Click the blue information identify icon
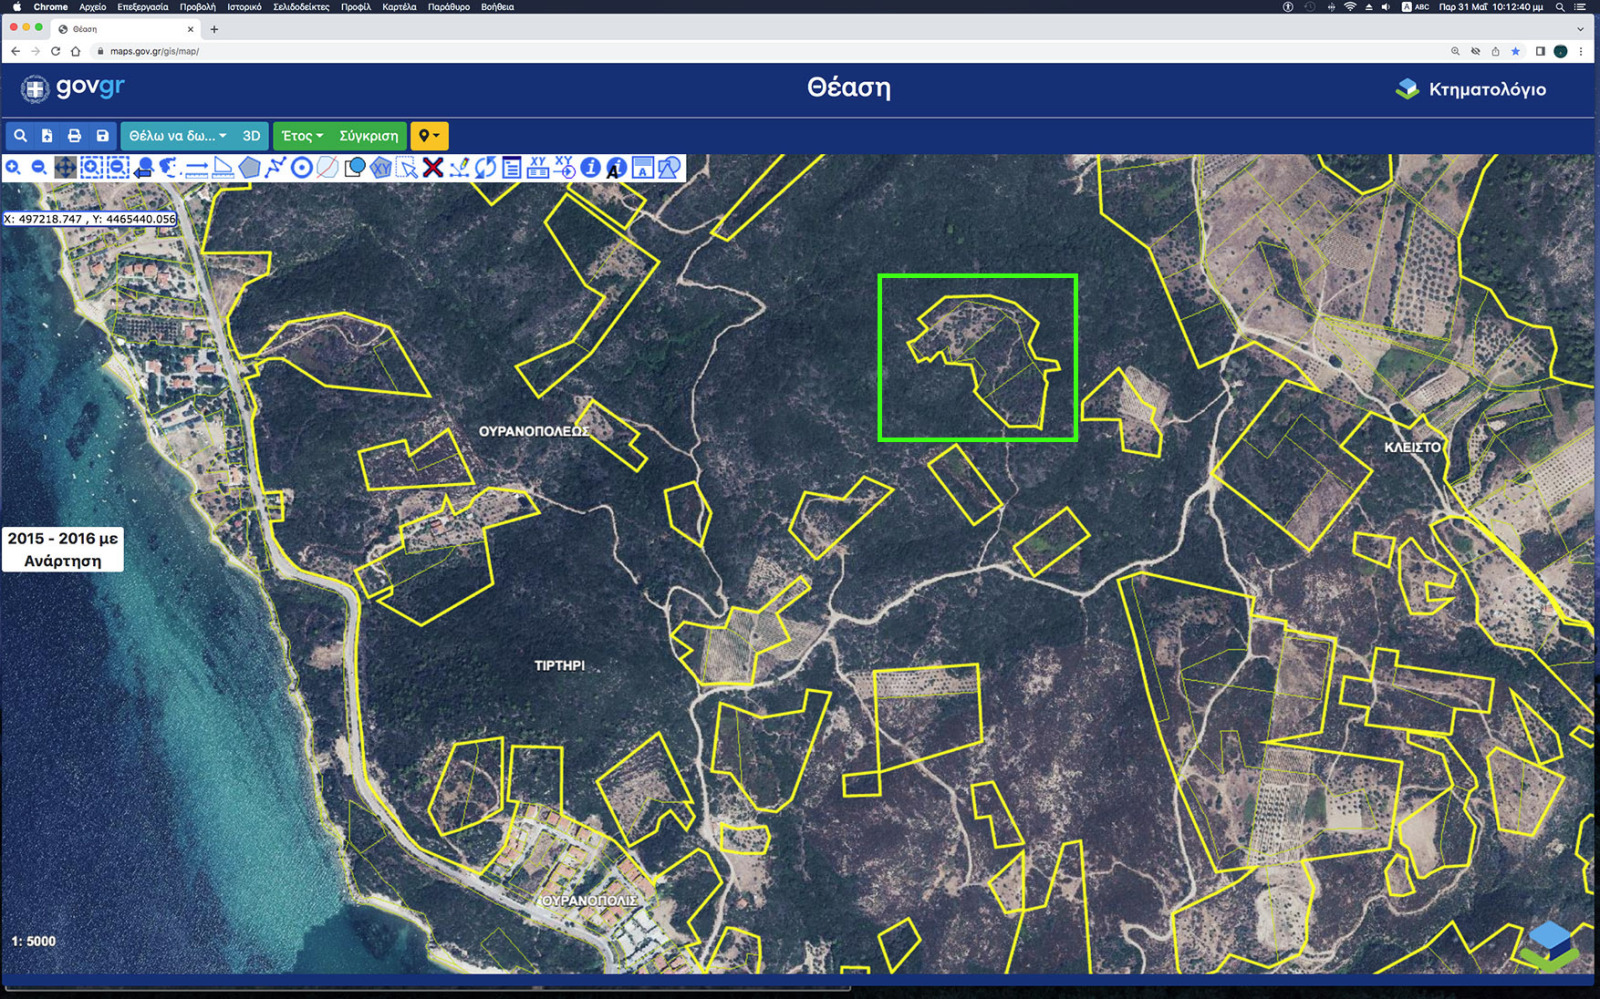 point(590,168)
